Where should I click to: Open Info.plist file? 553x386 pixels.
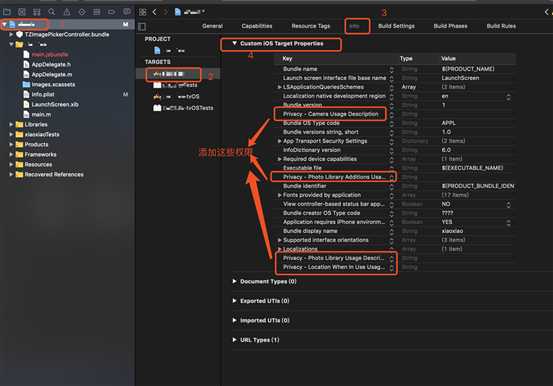point(43,95)
